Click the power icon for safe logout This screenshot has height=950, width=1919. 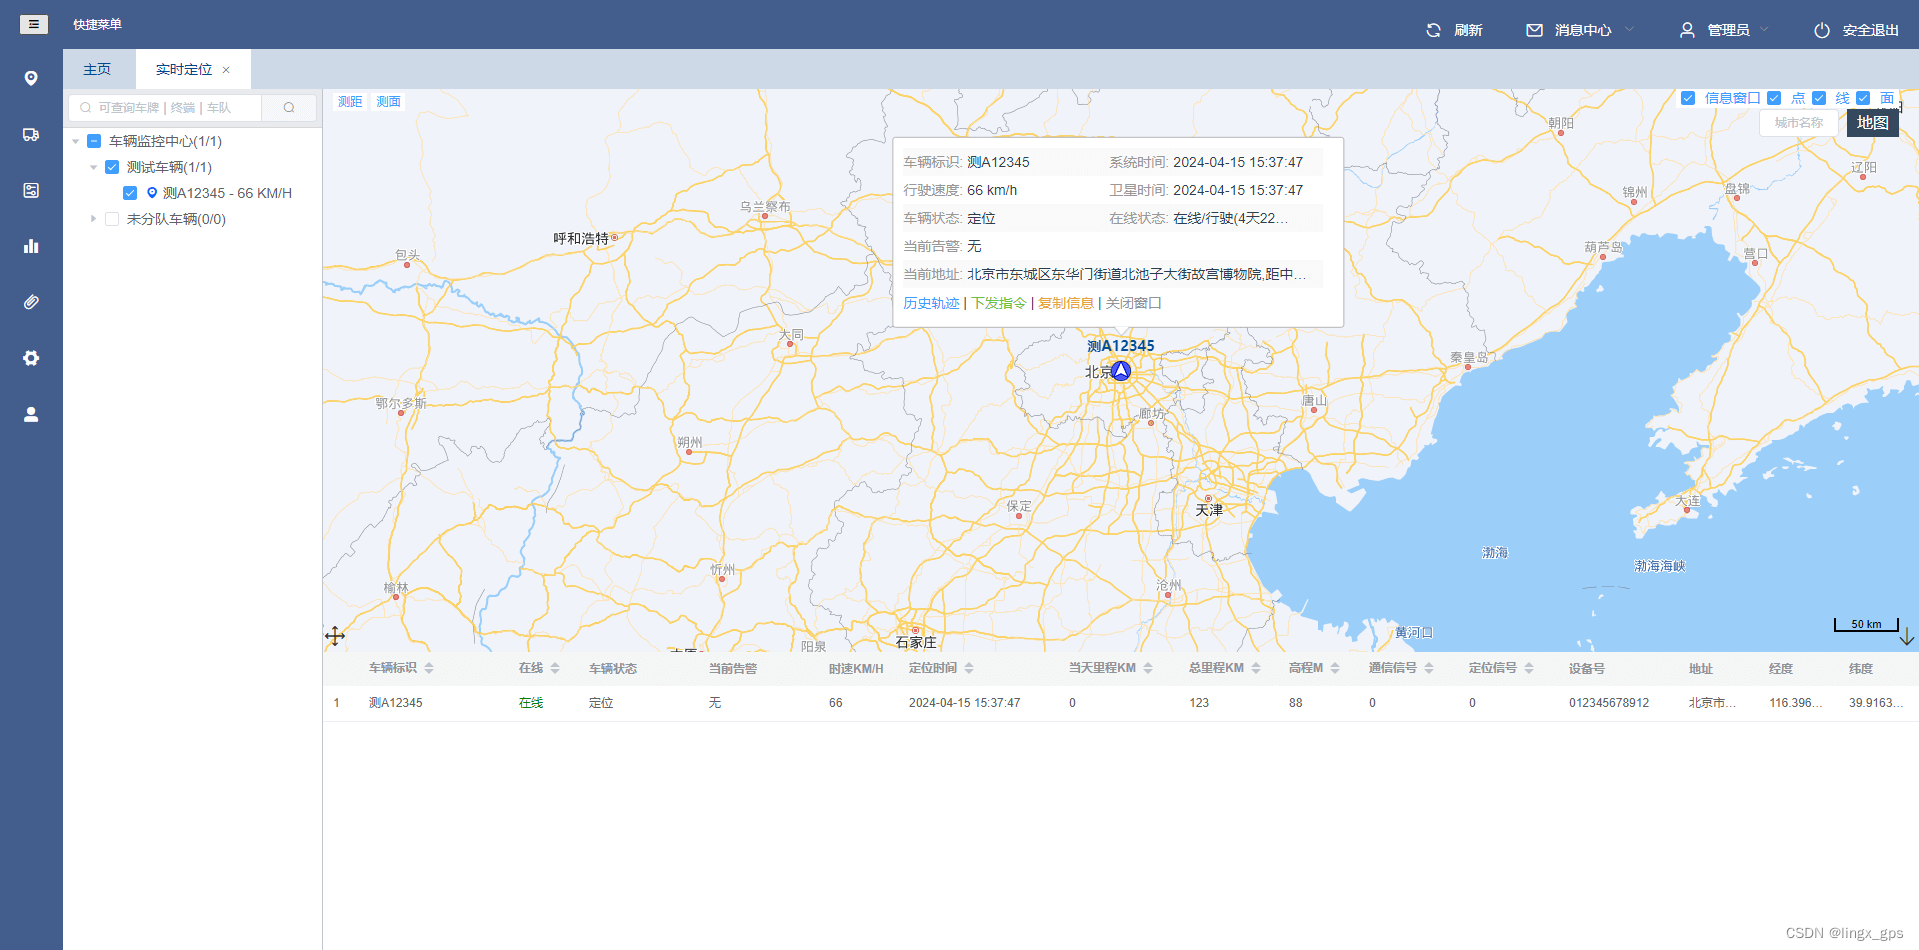[1822, 30]
